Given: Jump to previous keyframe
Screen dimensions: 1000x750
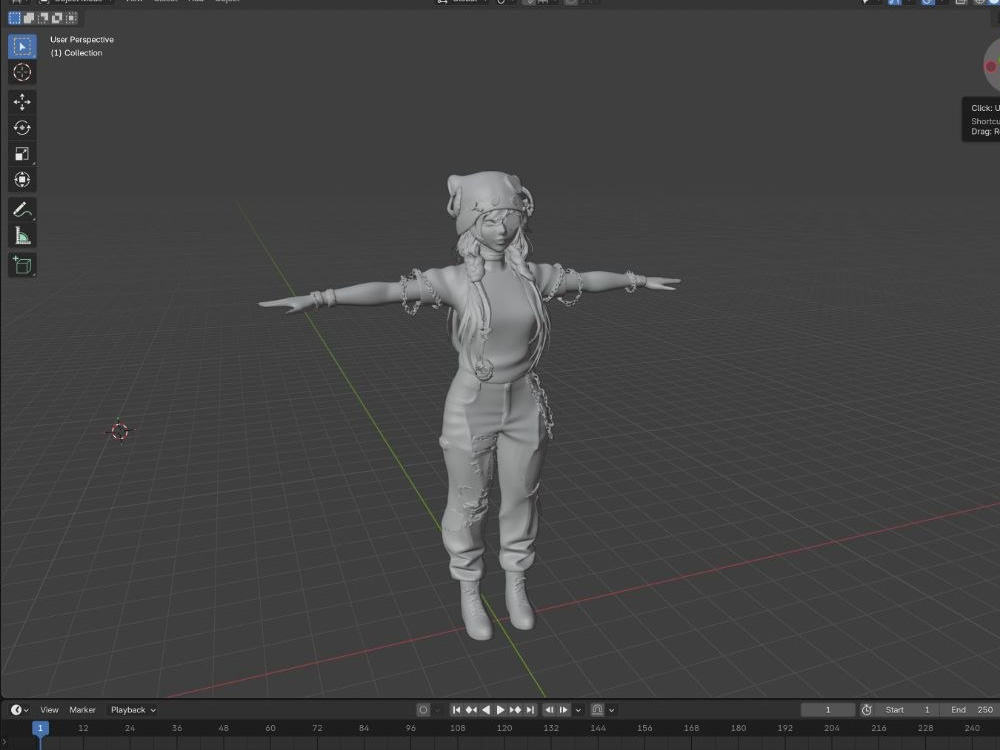Looking at the screenshot, I should [471, 710].
